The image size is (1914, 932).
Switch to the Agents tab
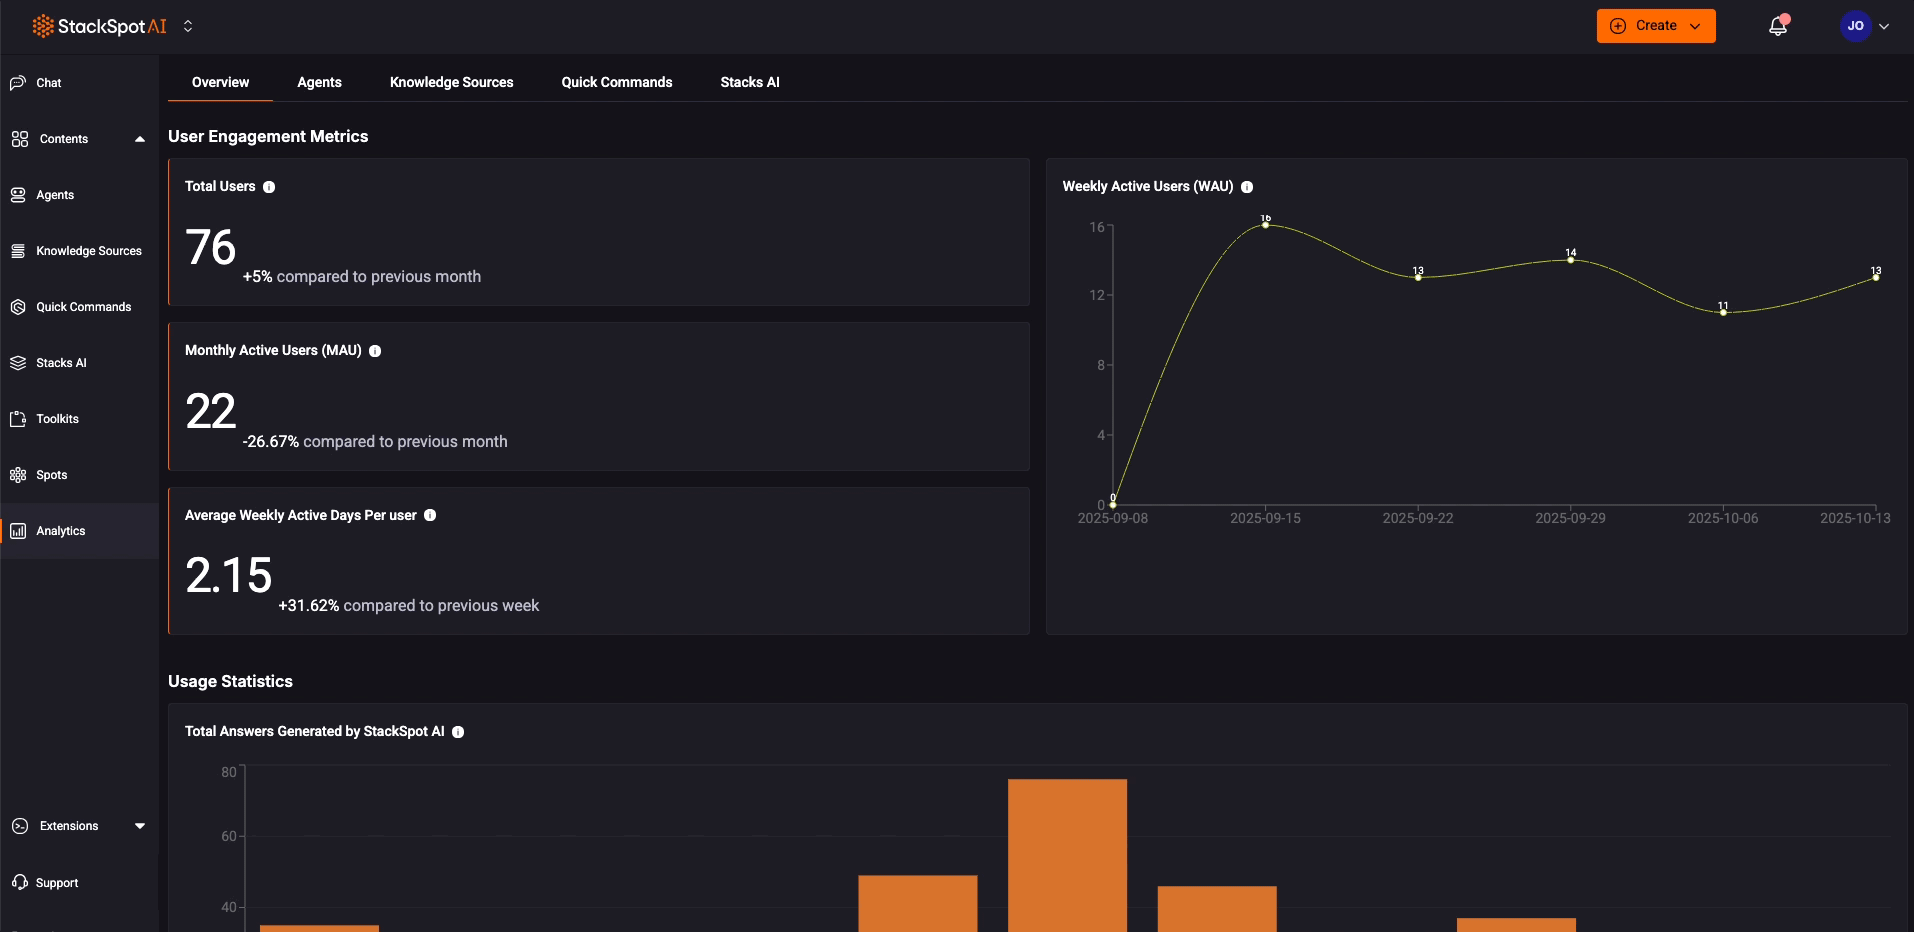pos(319,82)
